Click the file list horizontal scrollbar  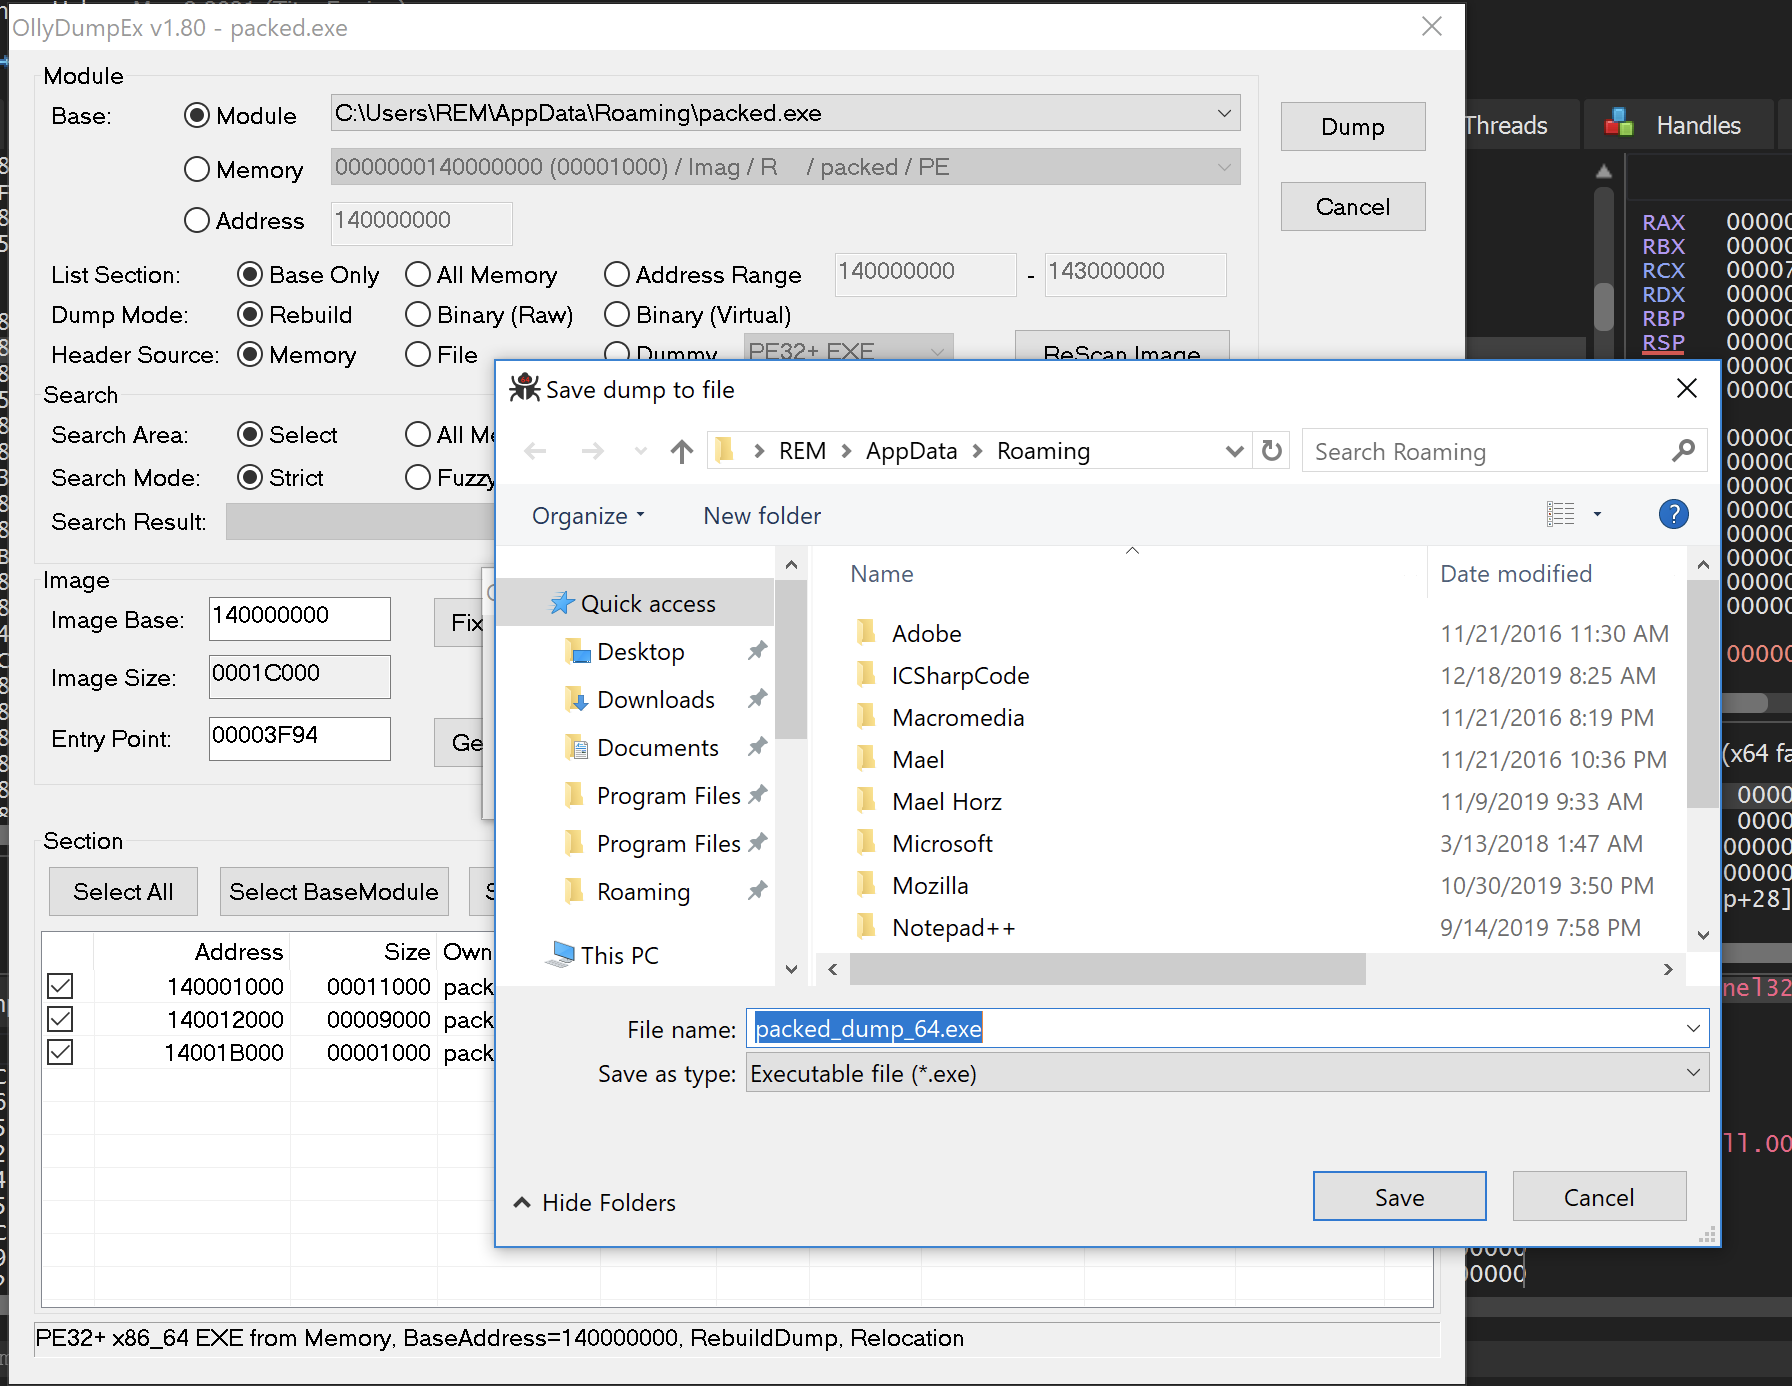click(x=1108, y=969)
